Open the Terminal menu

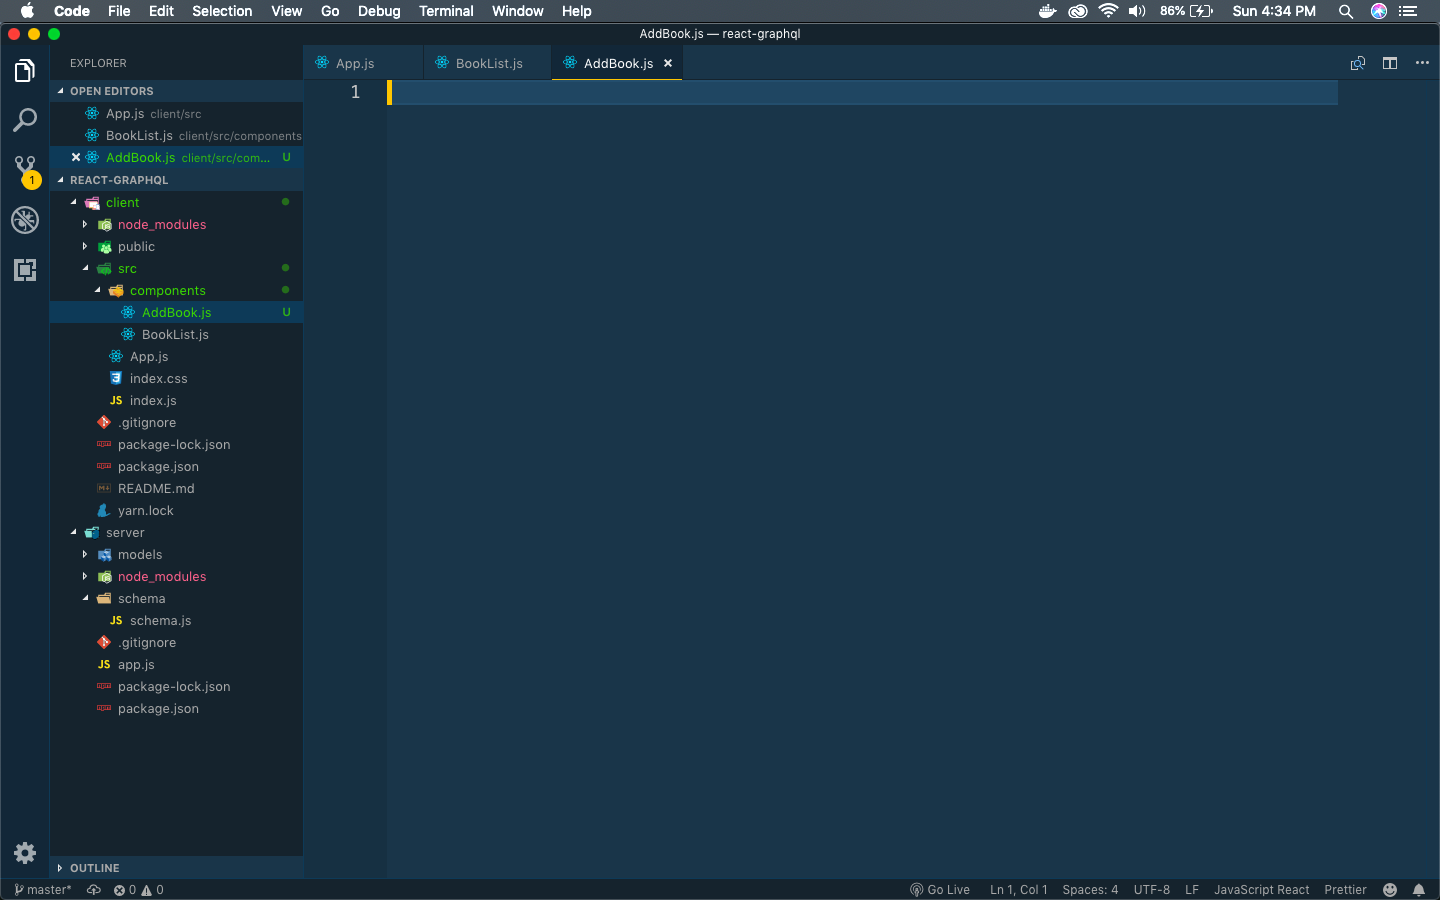[x=446, y=11]
